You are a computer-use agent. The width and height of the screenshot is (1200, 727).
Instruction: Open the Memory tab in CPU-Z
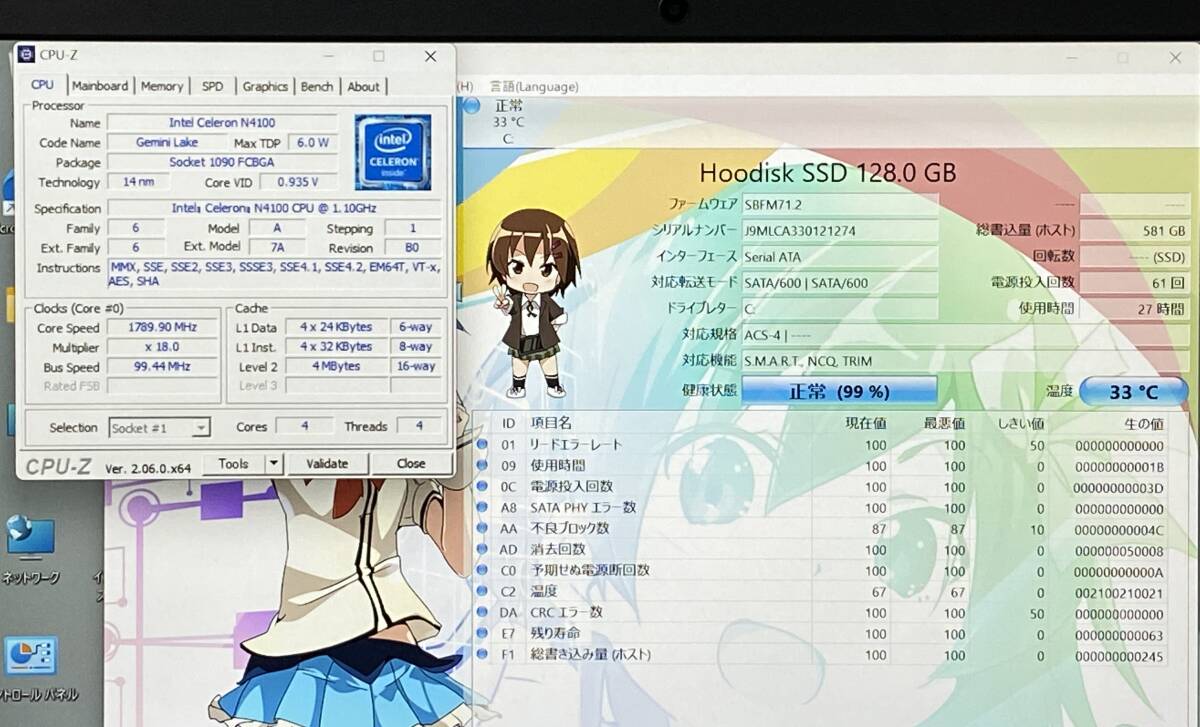161,86
